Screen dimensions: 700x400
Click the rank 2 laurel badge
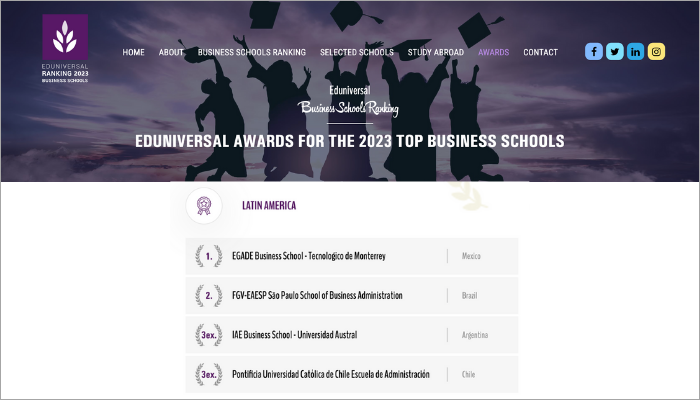[x=208, y=296]
